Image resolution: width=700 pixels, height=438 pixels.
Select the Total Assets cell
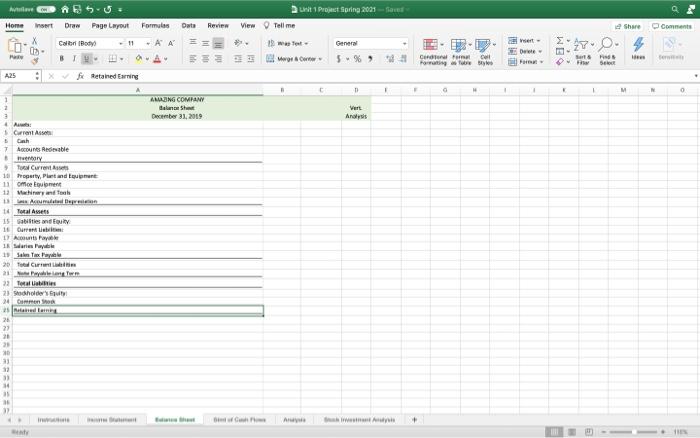point(138,211)
